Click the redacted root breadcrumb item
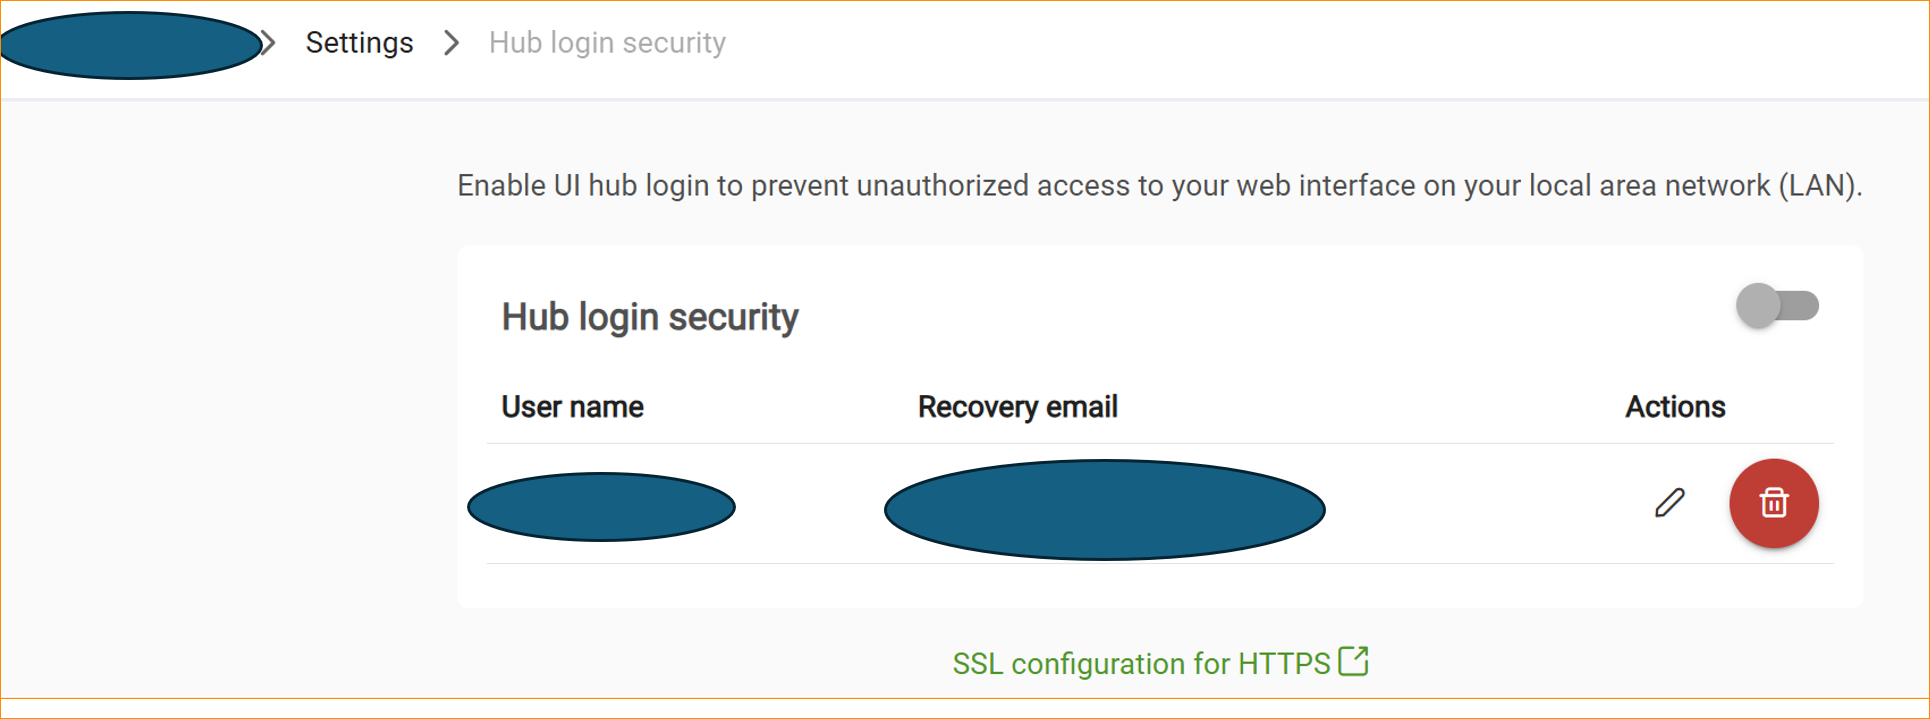Screen dimensions: 1930x719 [130, 45]
